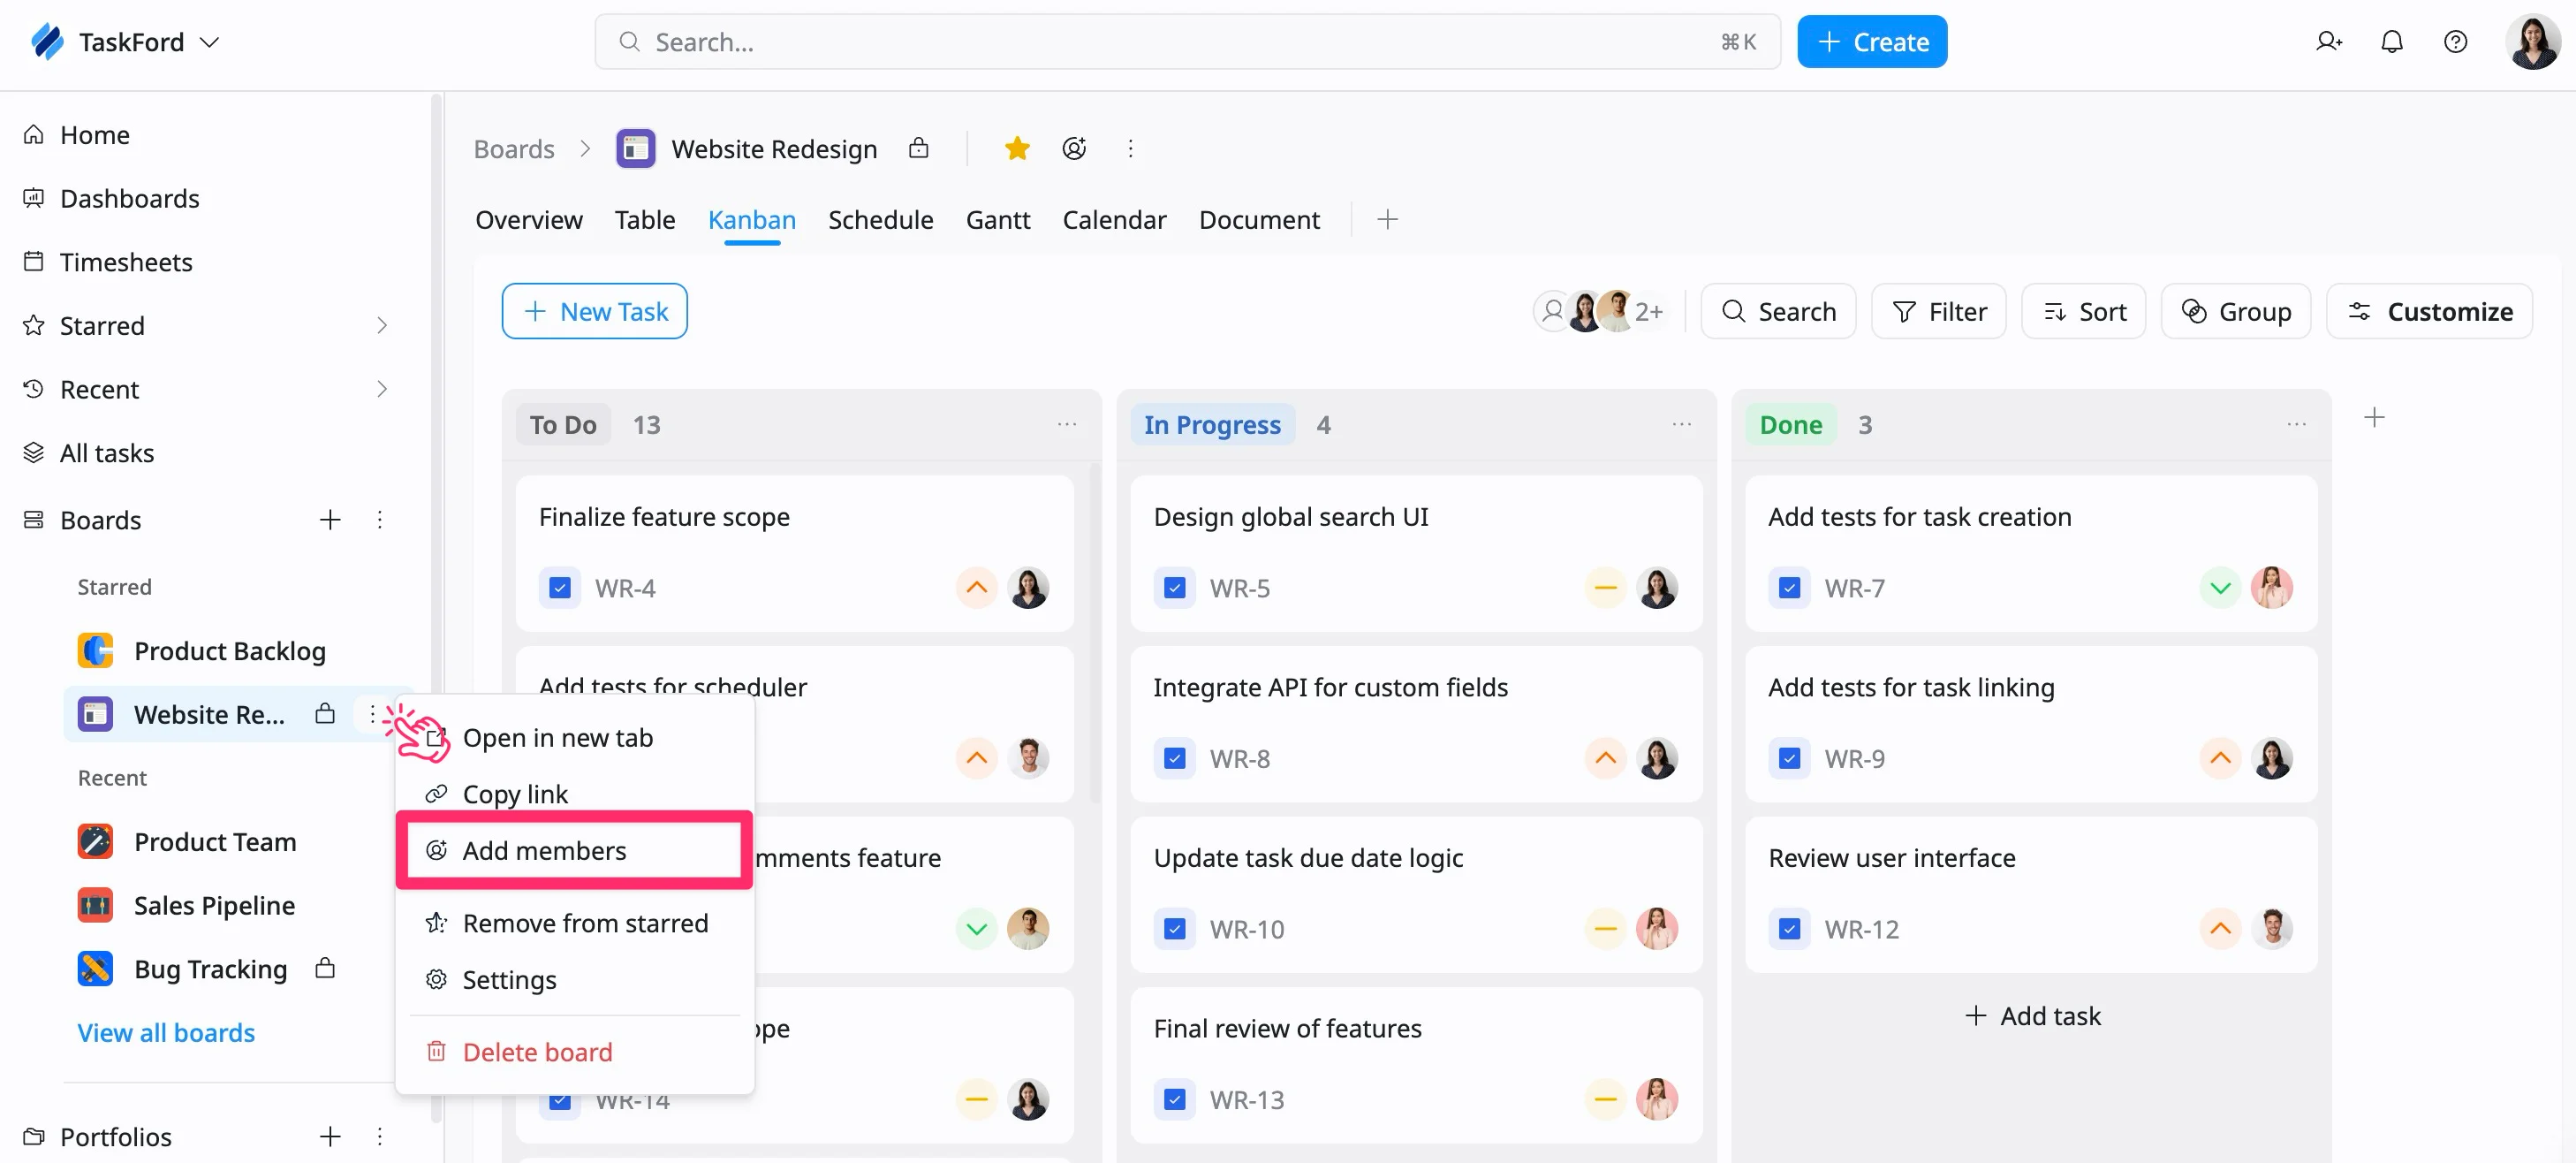2576x1163 pixels.
Task: Open notifications bell
Action: point(2391,41)
